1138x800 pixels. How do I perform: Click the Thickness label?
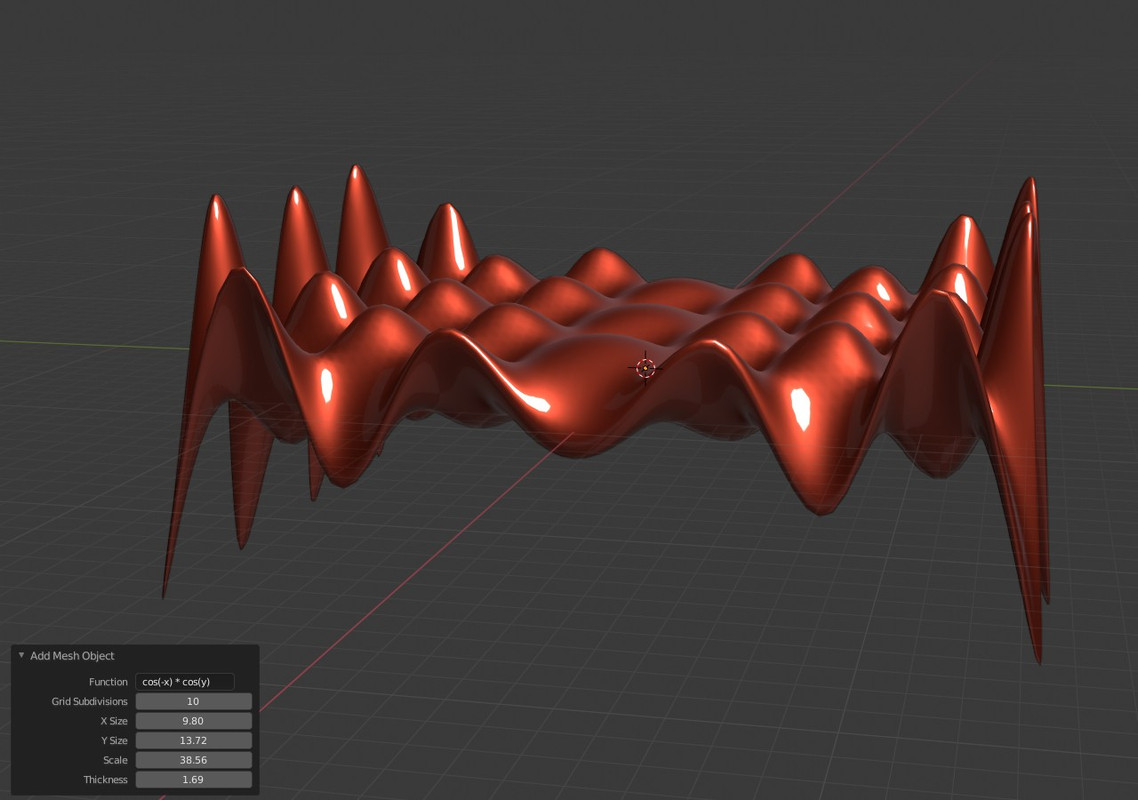point(105,780)
